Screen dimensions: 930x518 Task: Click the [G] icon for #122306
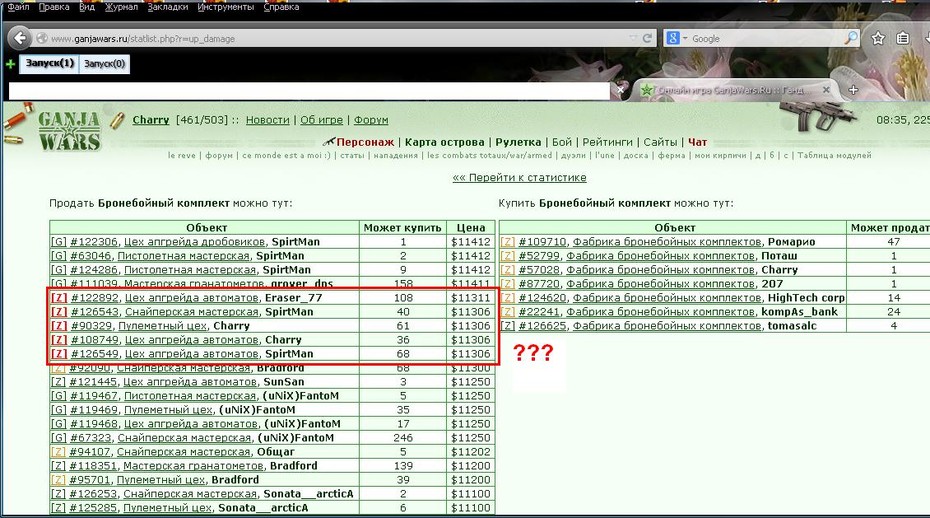tap(59, 241)
